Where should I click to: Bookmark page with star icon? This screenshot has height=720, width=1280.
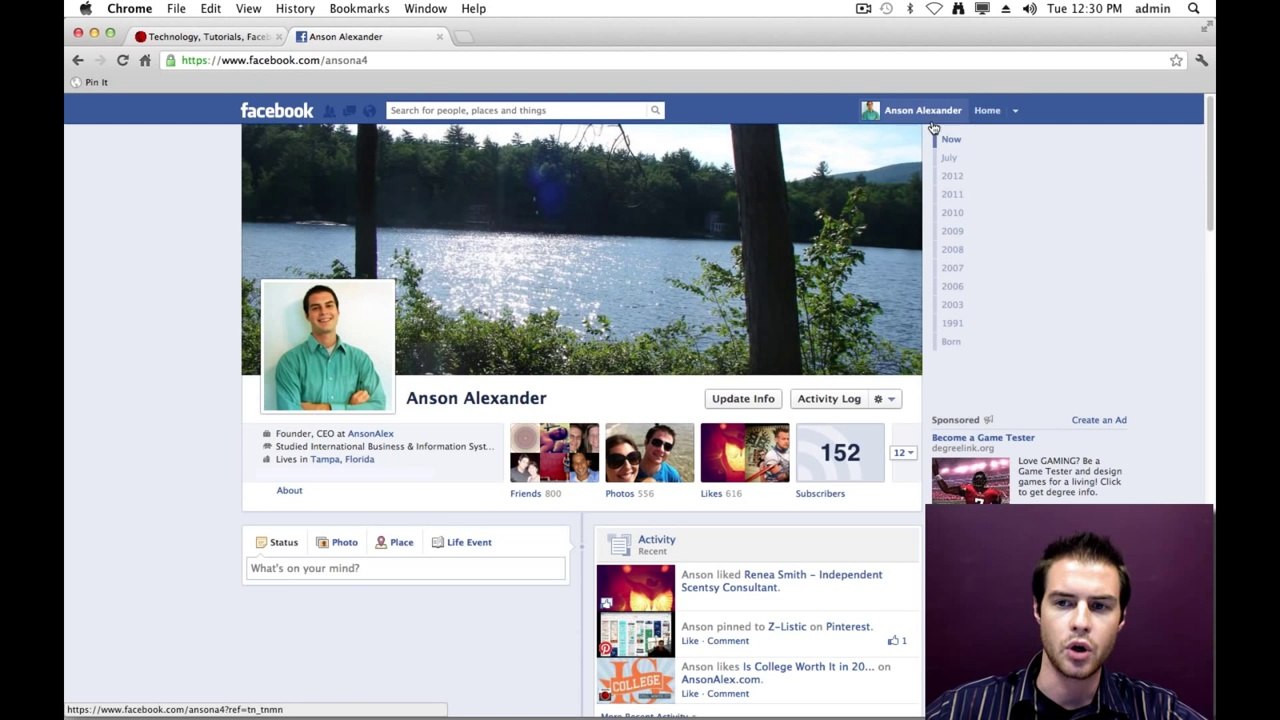[x=1176, y=60]
